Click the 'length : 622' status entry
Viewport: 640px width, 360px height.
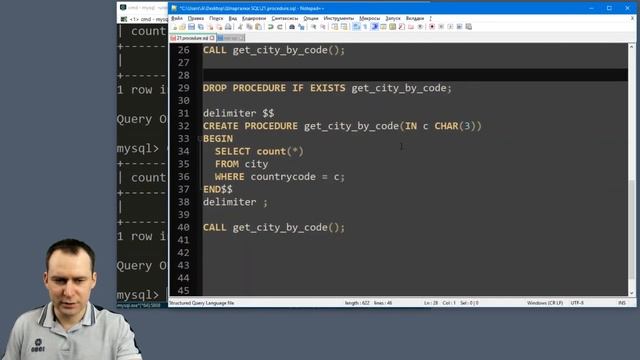pos(357,303)
